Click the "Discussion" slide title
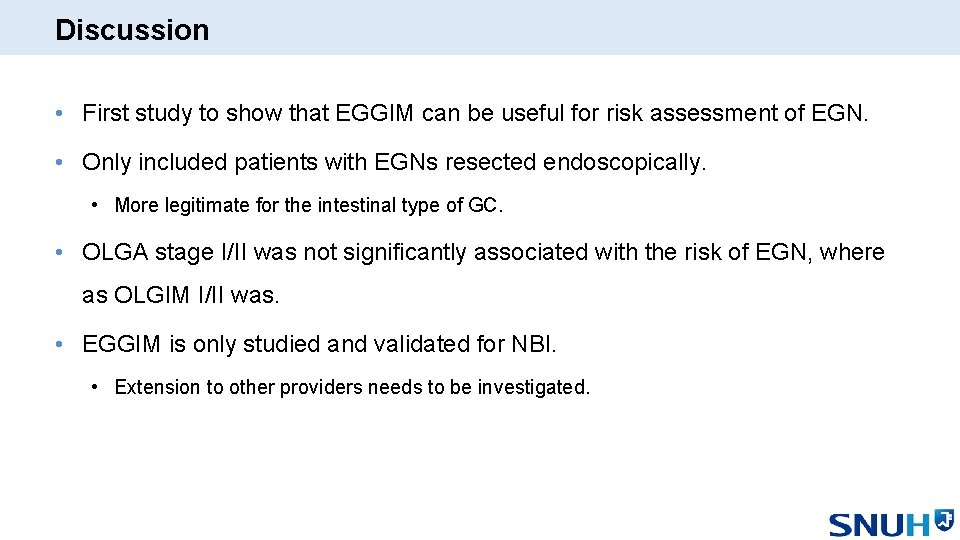The height and width of the screenshot is (540, 960). (132, 30)
